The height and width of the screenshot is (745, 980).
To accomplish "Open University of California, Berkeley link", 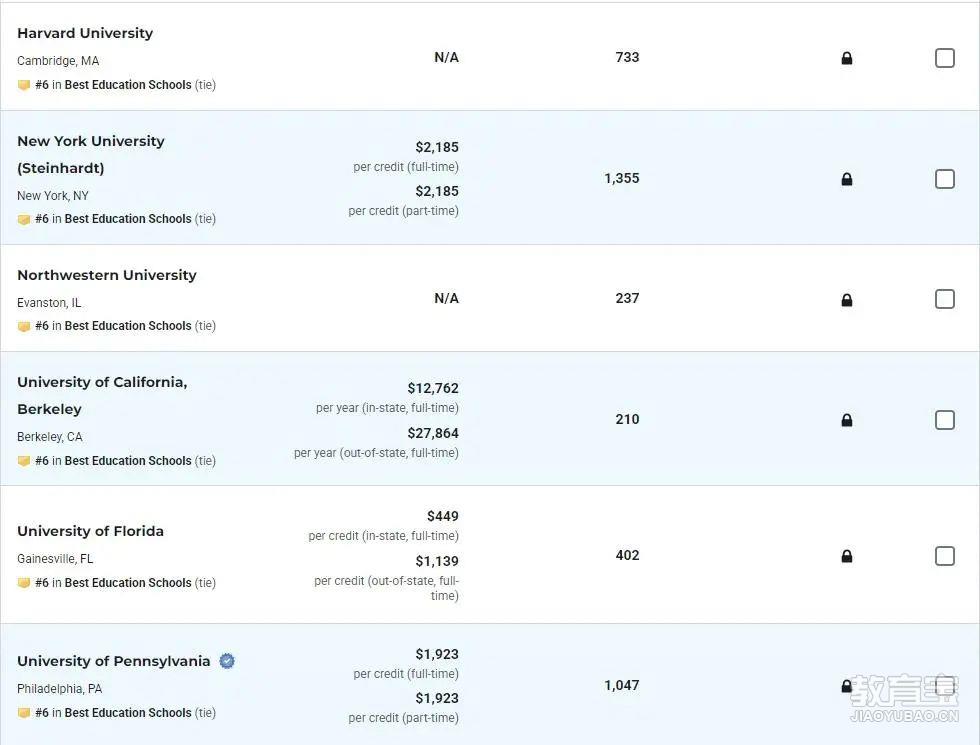I will click(102, 396).
